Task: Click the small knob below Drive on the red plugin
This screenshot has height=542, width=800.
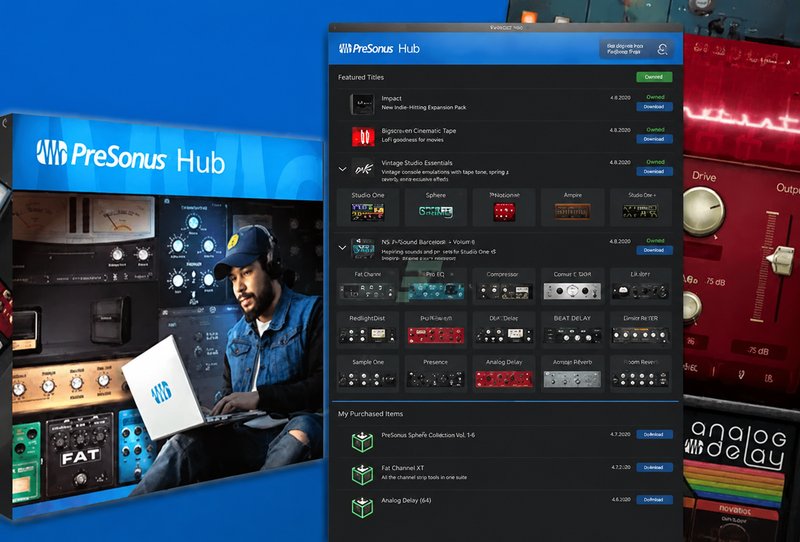Action: pyautogui.click(x=691, y=308)
